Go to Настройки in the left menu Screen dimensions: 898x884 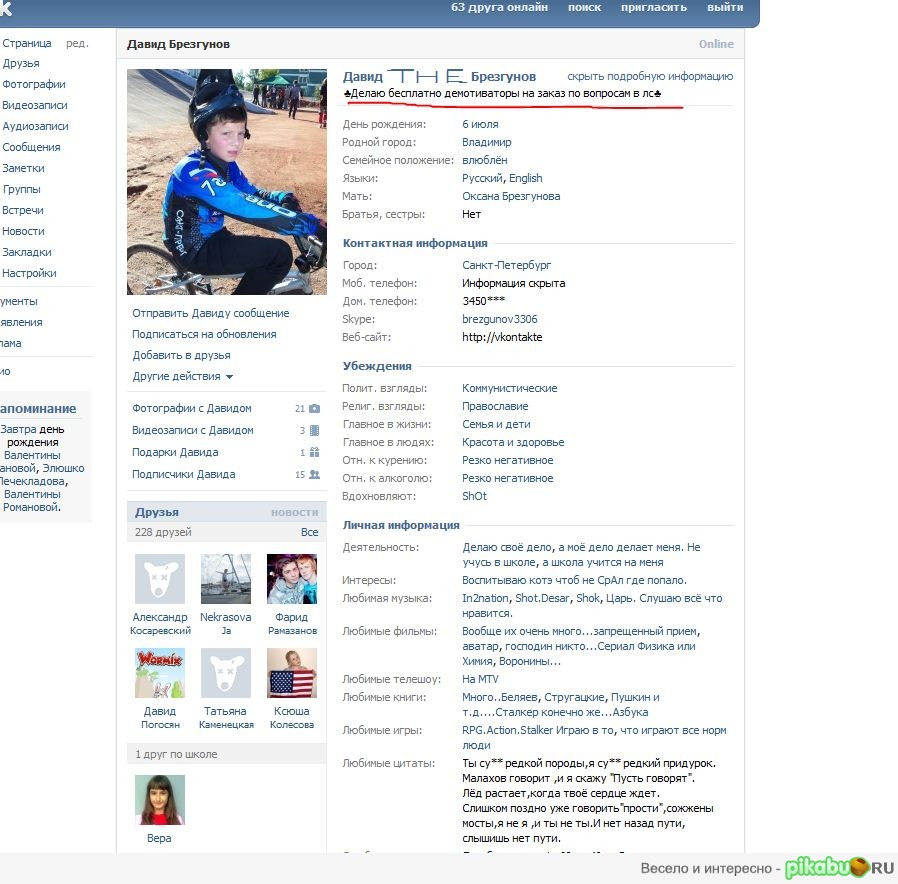[x=29, y=273]
